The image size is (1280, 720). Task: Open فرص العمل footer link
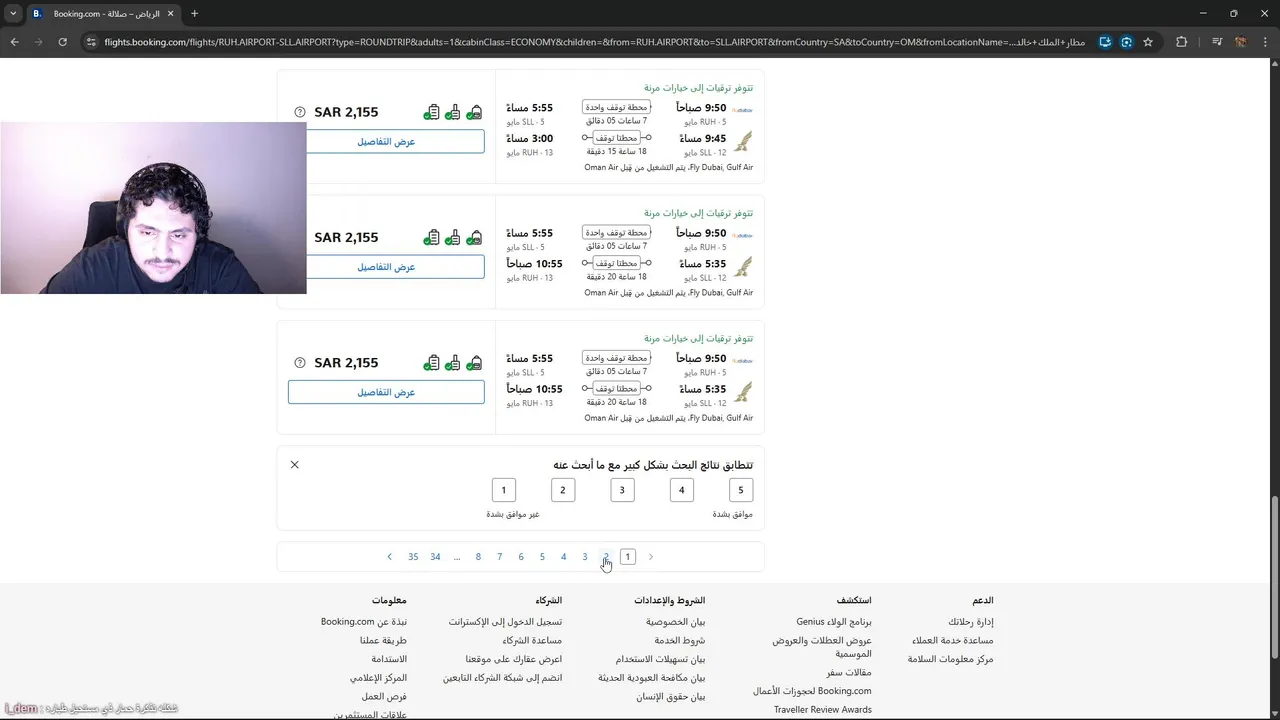pos(384,697)
